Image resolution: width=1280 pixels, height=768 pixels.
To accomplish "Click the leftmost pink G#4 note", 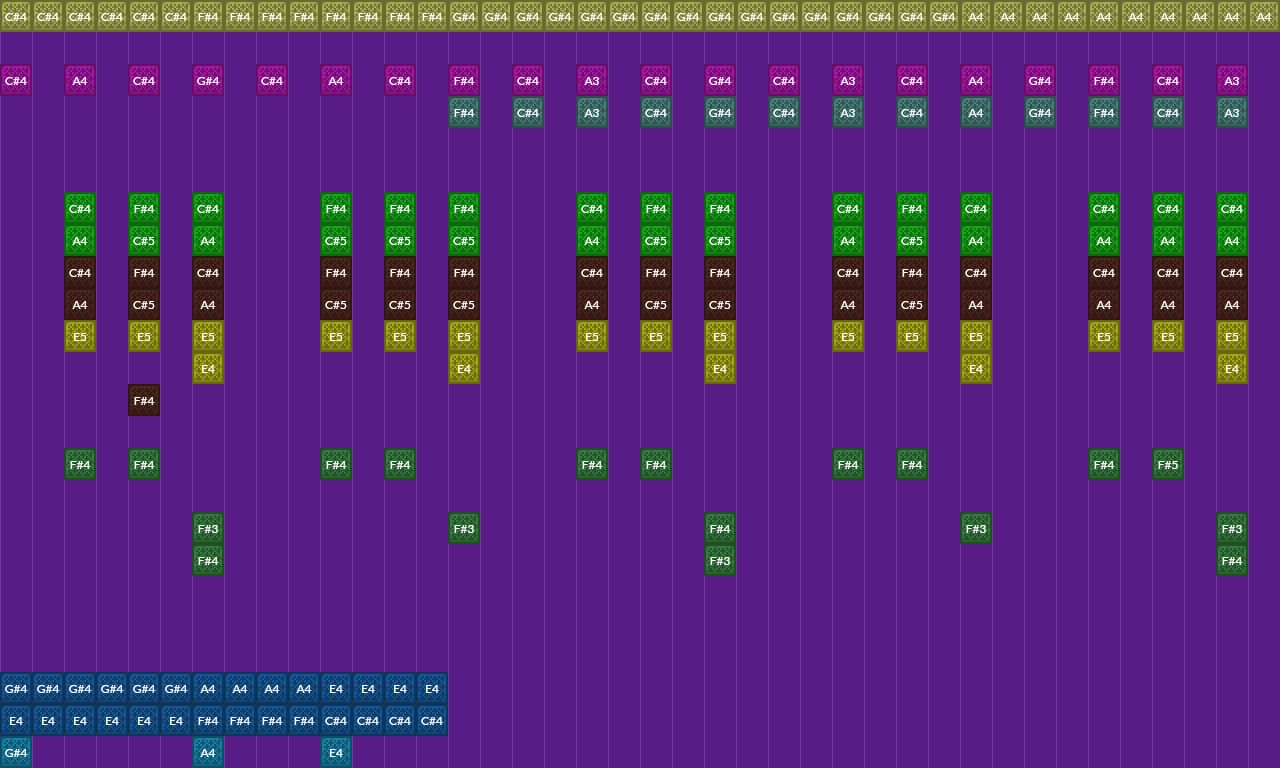I will [x=208, y=81].
